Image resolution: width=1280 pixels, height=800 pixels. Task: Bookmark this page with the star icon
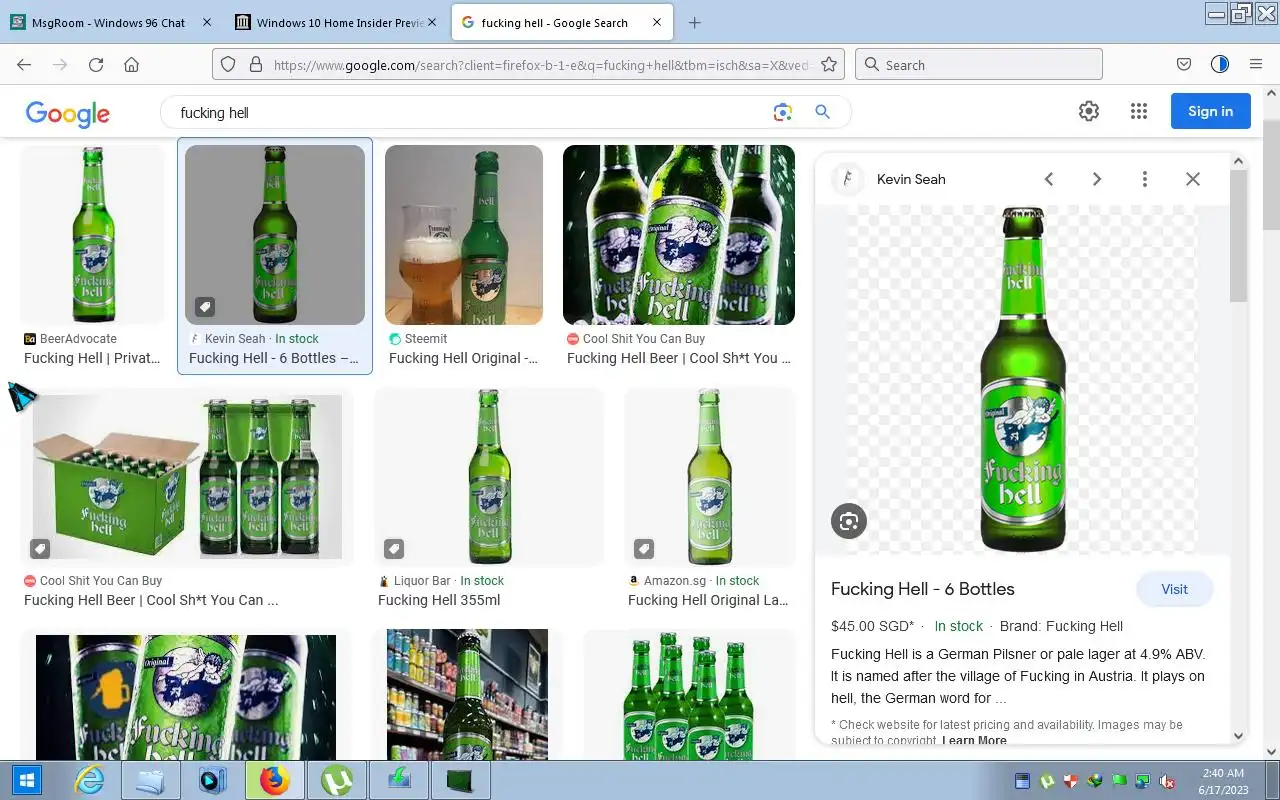pyautogui.click(x=829, y=65)
